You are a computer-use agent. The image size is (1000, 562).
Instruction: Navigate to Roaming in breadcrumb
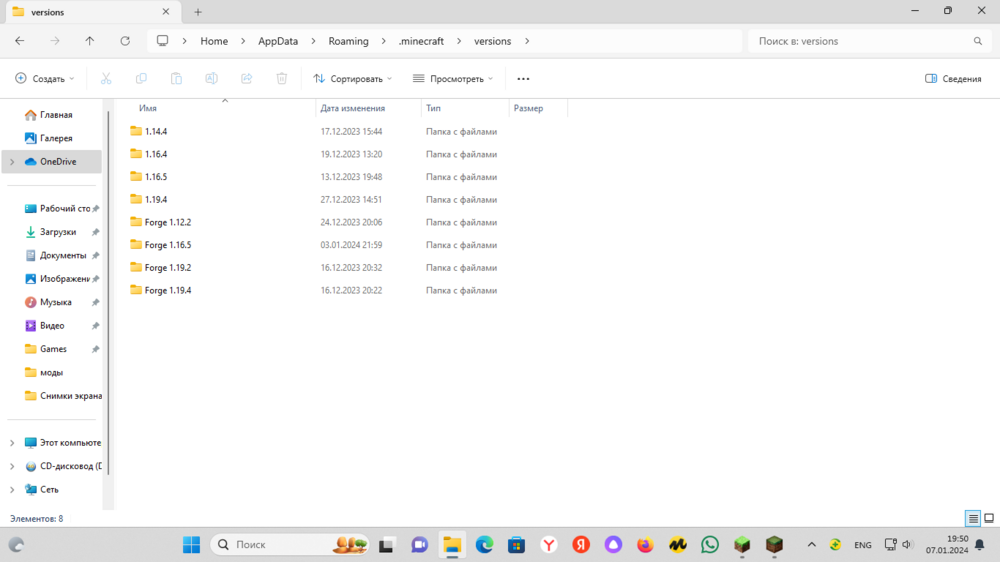point(348,41)
